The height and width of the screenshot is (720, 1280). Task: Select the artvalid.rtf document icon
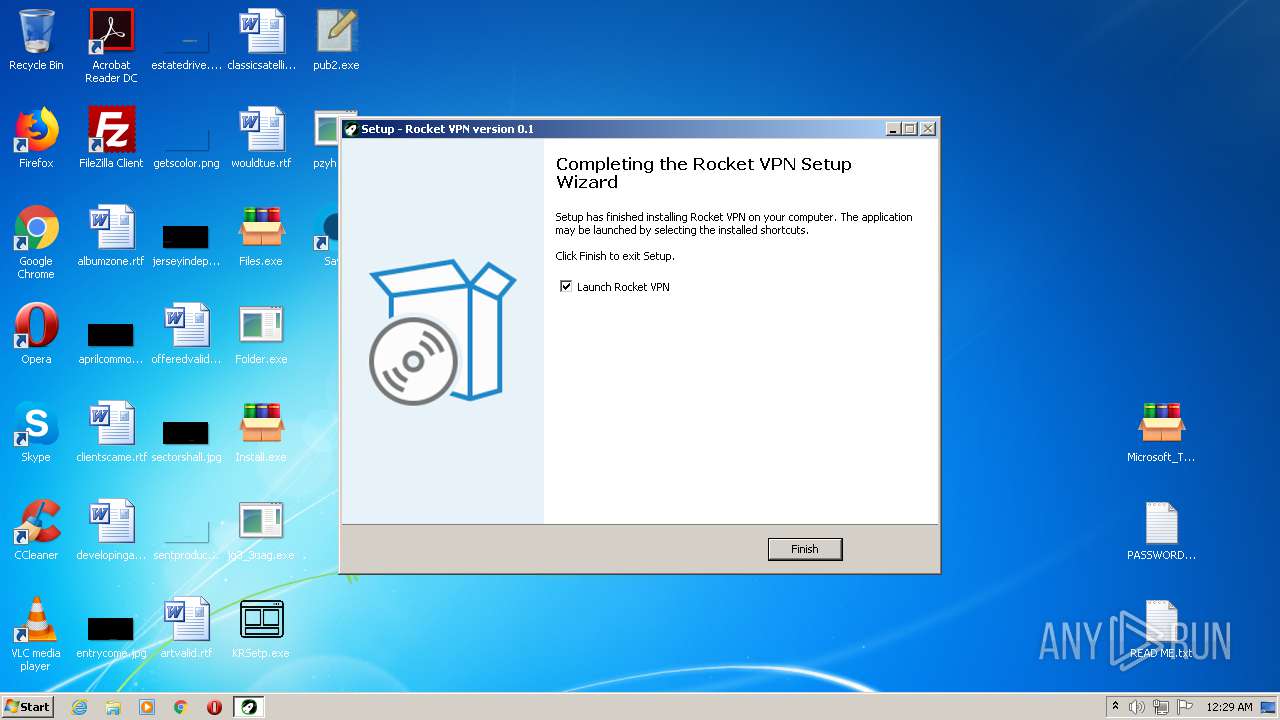[186, 628]
